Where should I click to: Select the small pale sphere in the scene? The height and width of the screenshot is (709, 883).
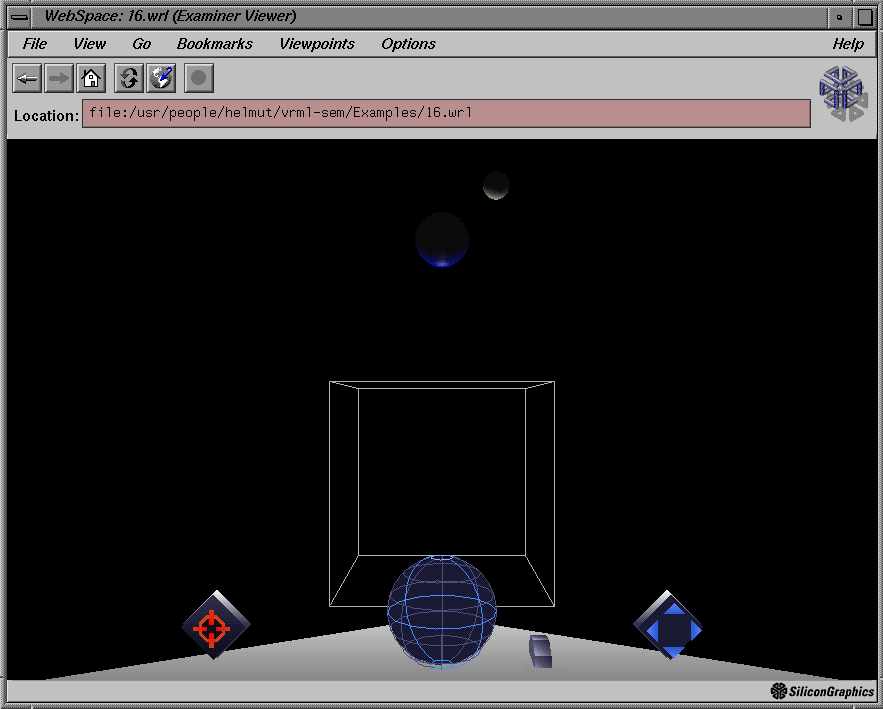tap(496, 185)
